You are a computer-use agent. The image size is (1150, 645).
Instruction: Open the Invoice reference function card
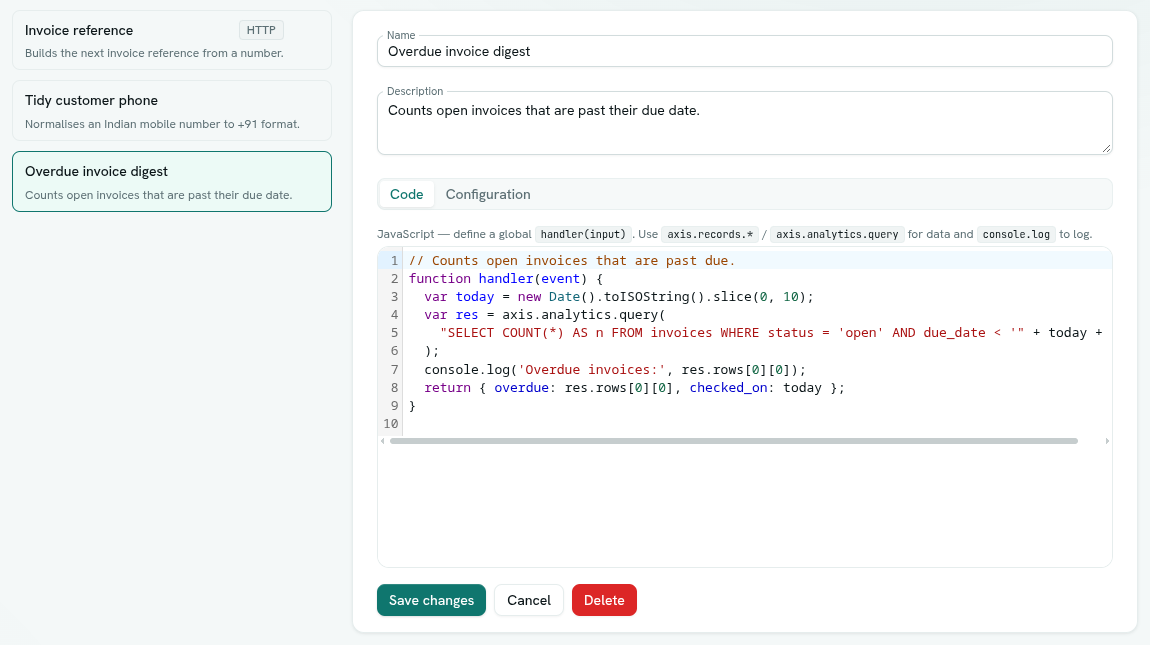point(172,40)
